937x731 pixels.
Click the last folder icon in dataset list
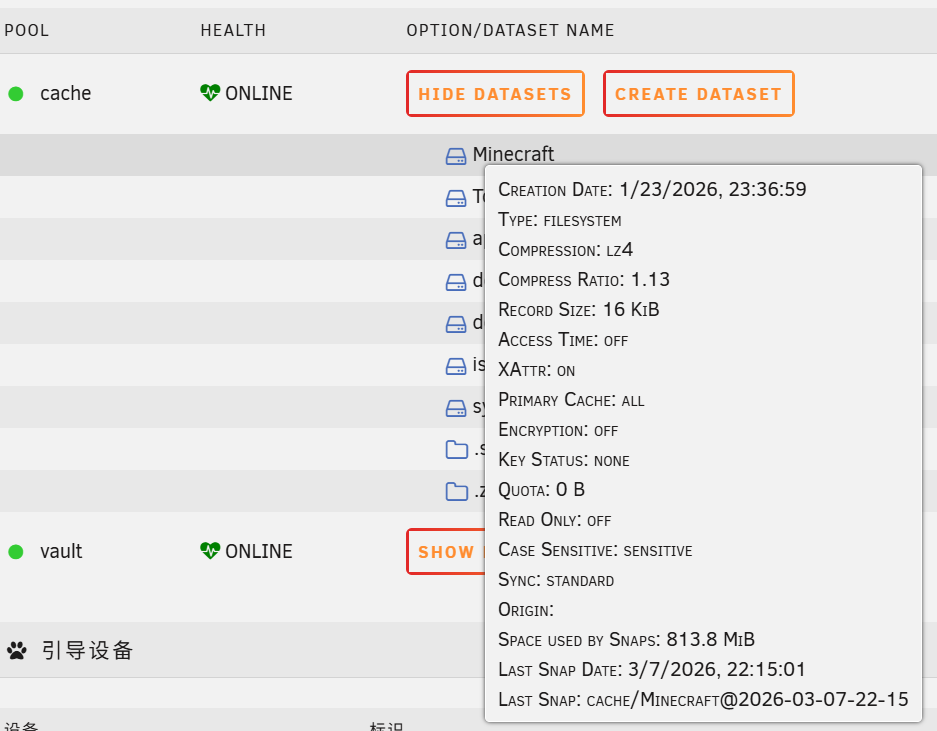pyautogui.click(x=457, y=491)
